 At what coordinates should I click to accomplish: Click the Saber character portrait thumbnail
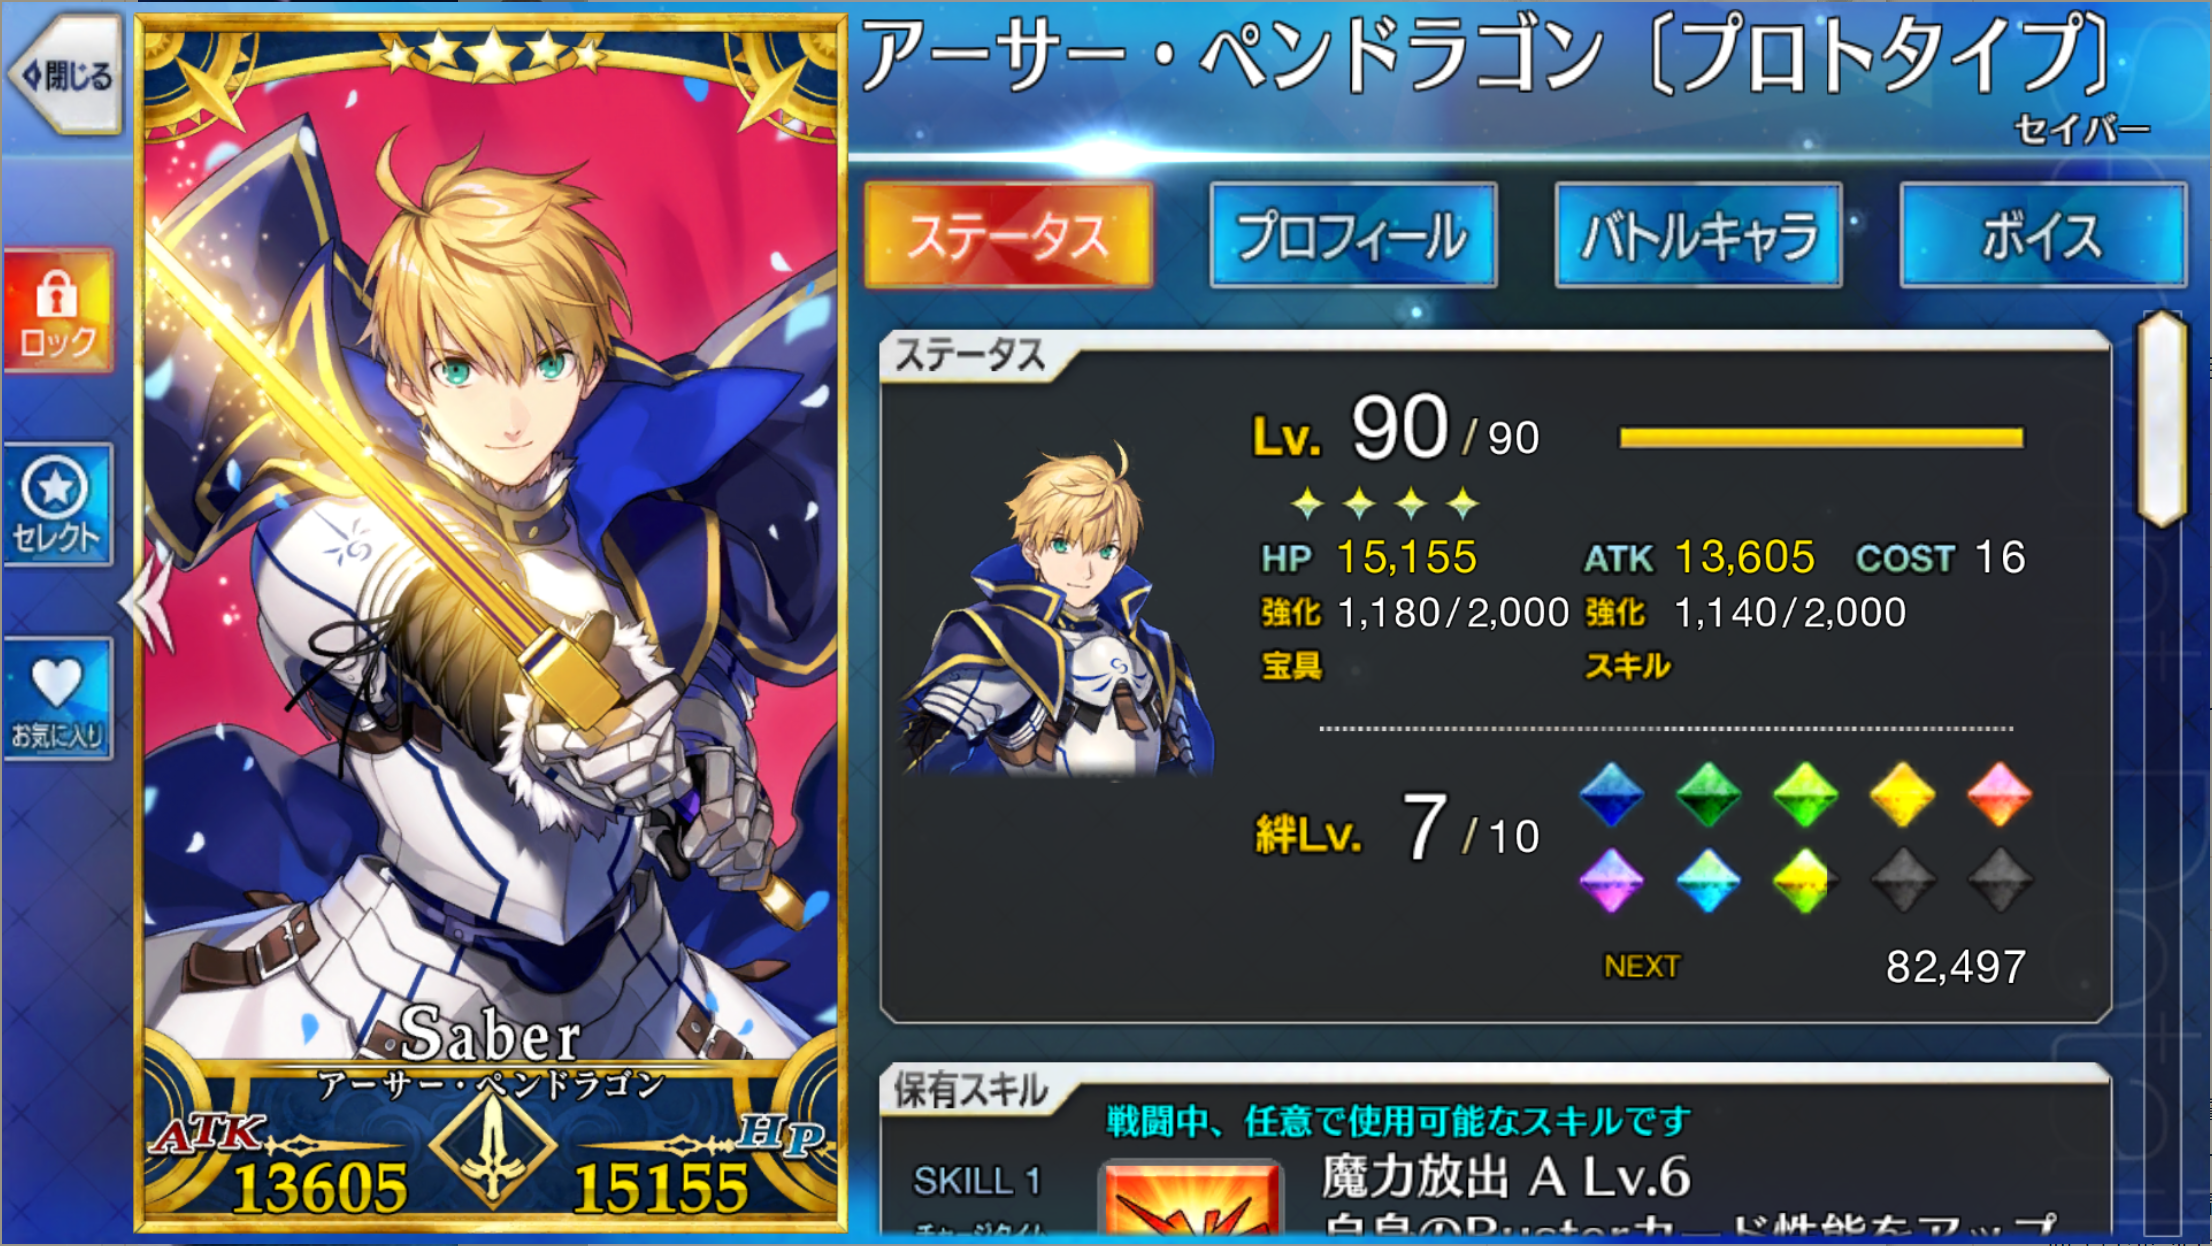1056,610
